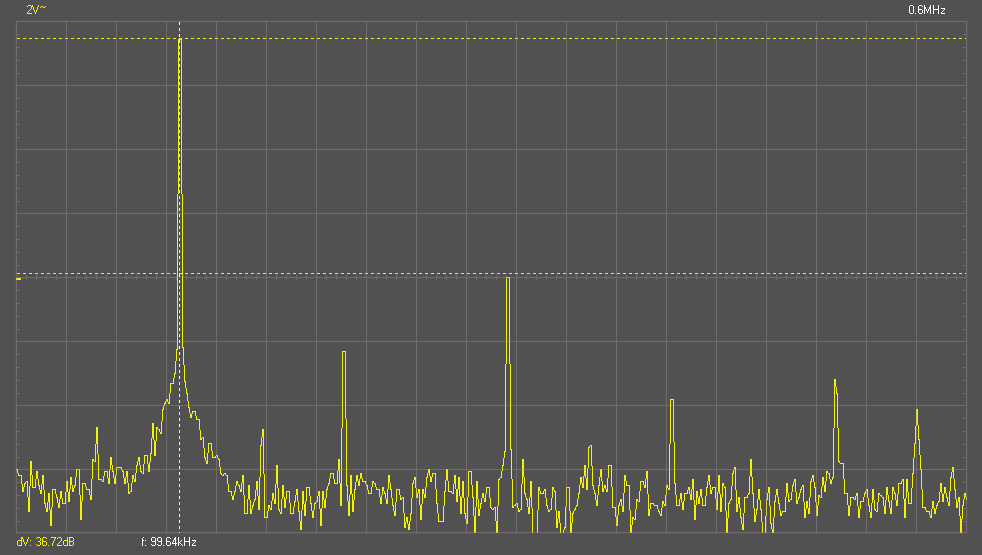The width and height of the screenshot is (982, 555).
Task: Click the yellow level marker on left edge
Action: click(18, 279)
